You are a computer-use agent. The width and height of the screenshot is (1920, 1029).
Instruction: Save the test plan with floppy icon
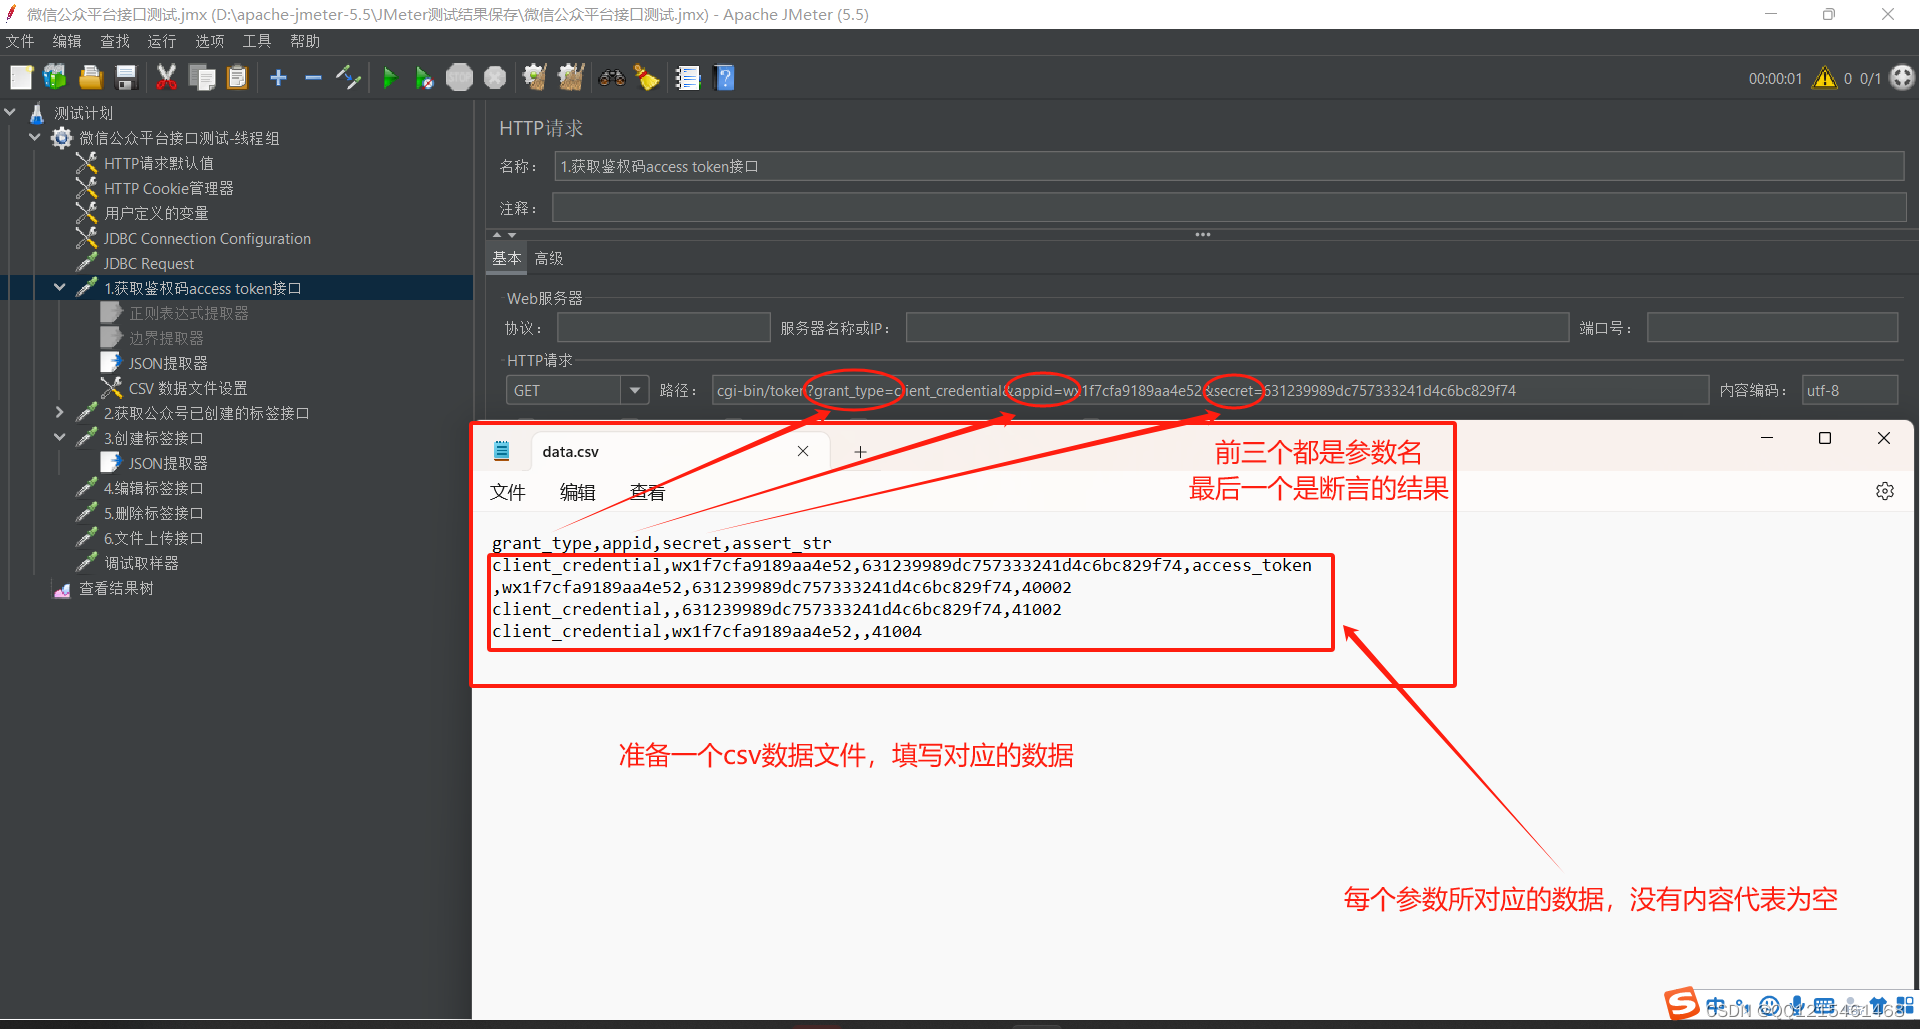click(x=126, y=78)
